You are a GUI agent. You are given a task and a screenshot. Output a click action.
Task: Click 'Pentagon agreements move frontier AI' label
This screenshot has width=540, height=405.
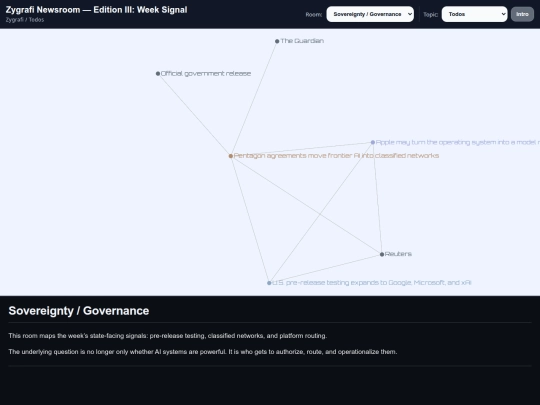[336, 156]
